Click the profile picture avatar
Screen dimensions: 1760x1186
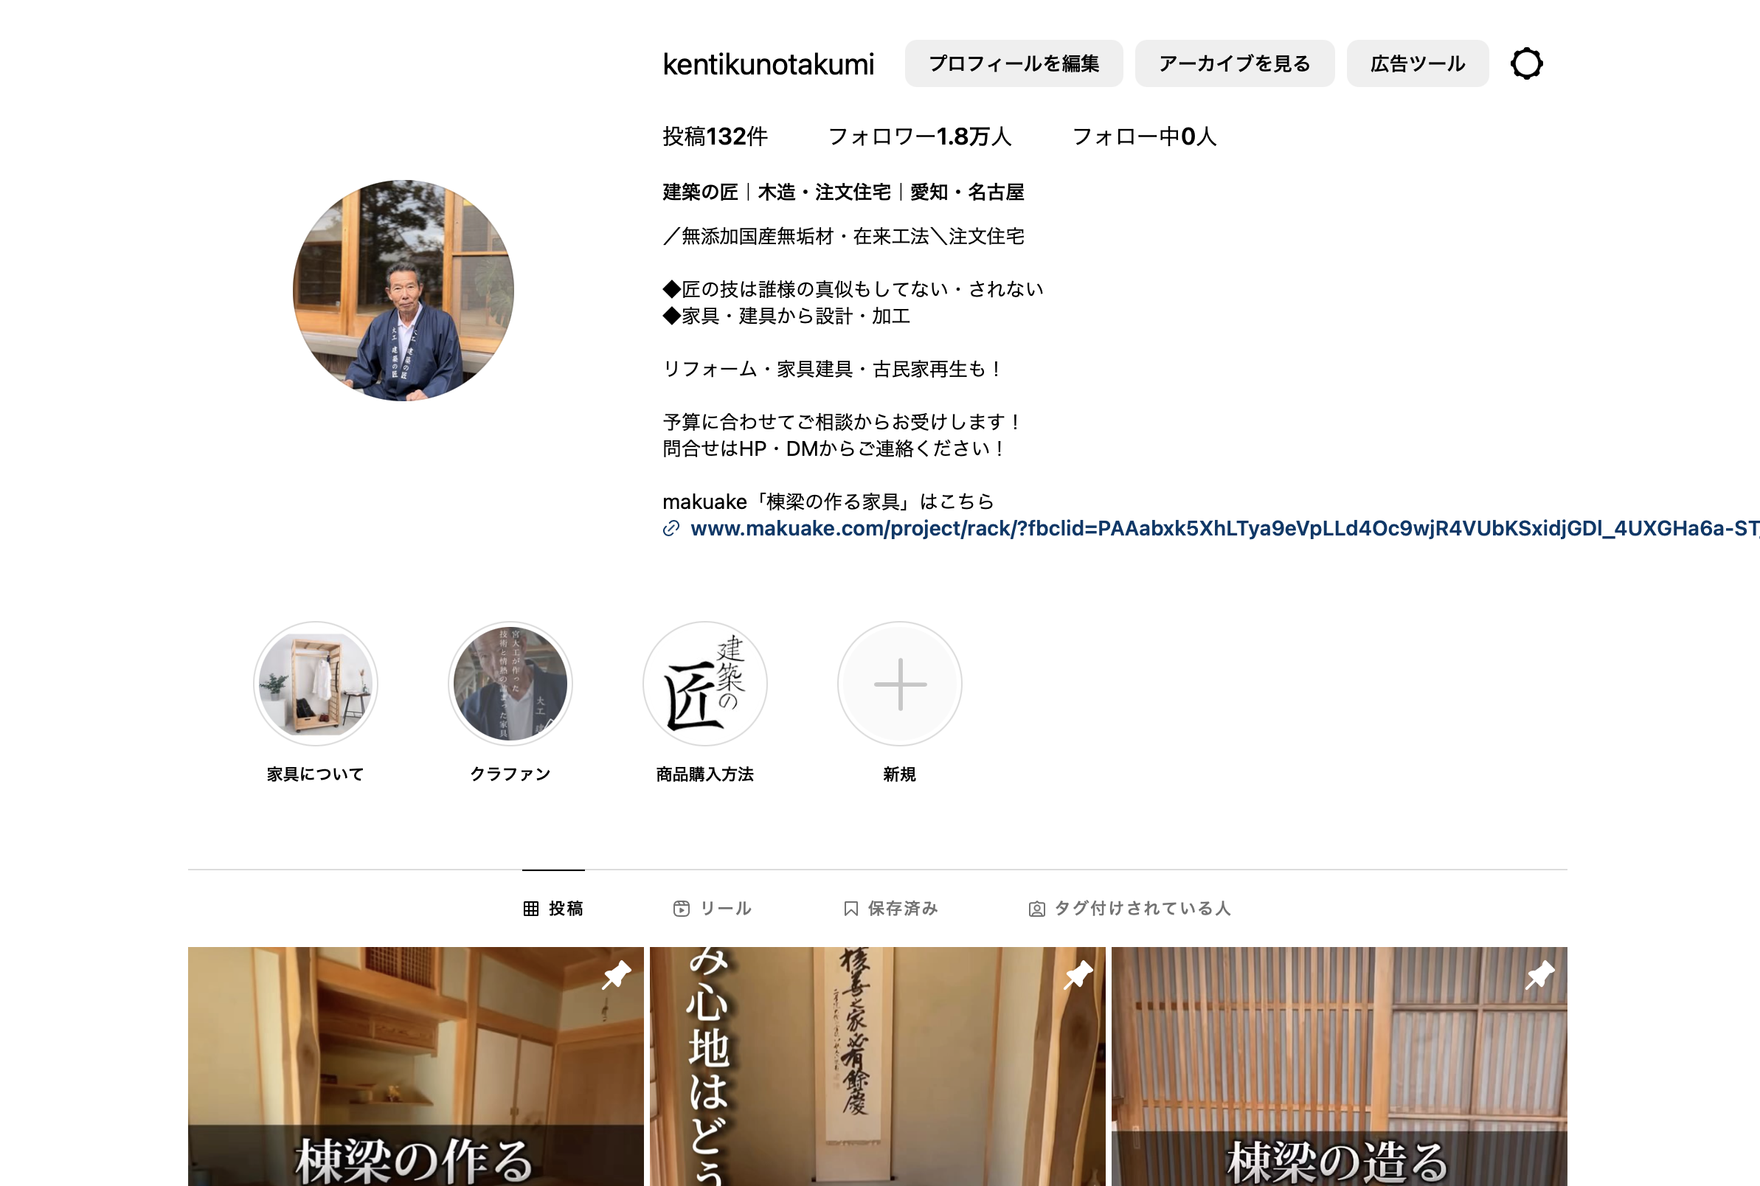point(403,291)
